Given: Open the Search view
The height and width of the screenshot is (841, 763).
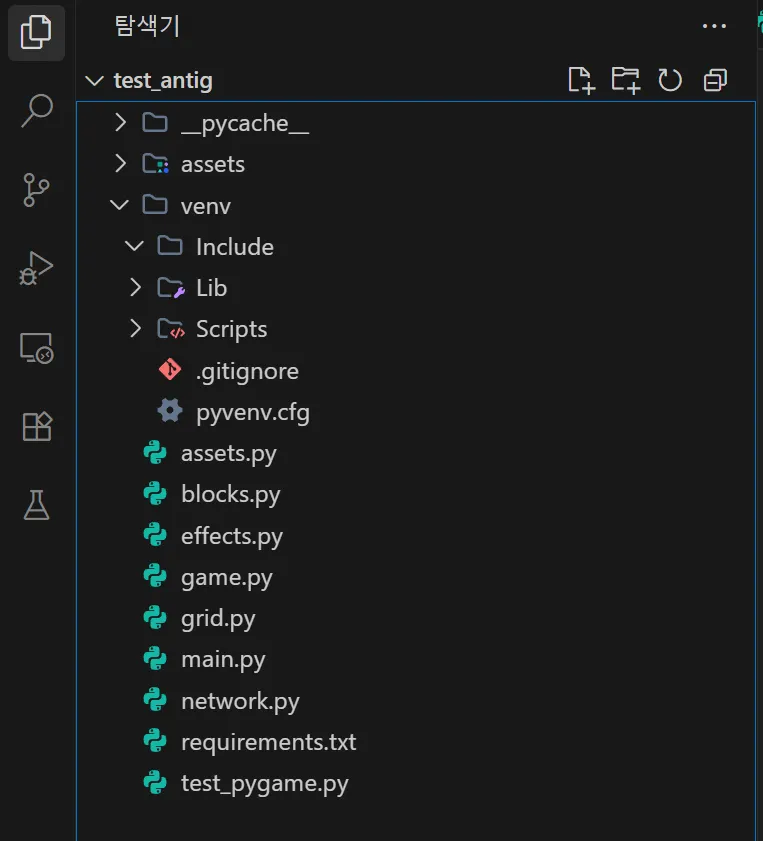Looking at the screenshot, I should (36, 110).
